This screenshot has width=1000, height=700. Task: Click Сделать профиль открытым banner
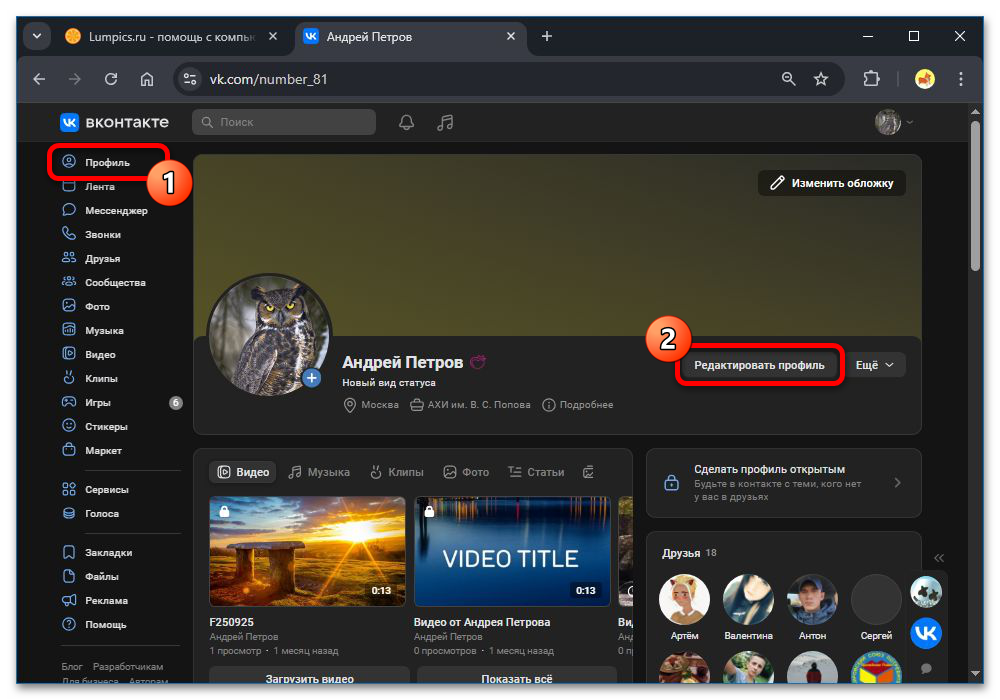point(783,483)
